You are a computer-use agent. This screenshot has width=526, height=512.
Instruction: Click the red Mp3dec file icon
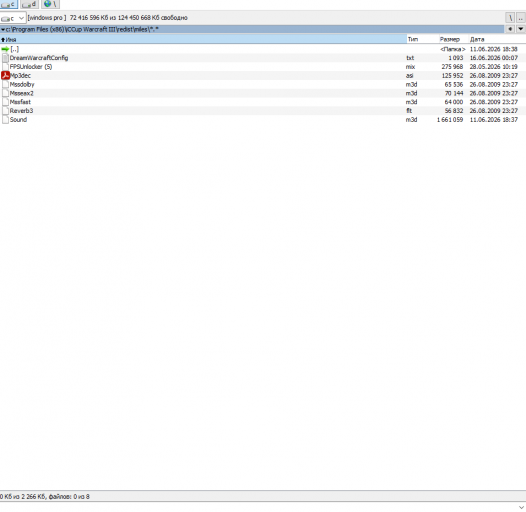tap(5, 75)
